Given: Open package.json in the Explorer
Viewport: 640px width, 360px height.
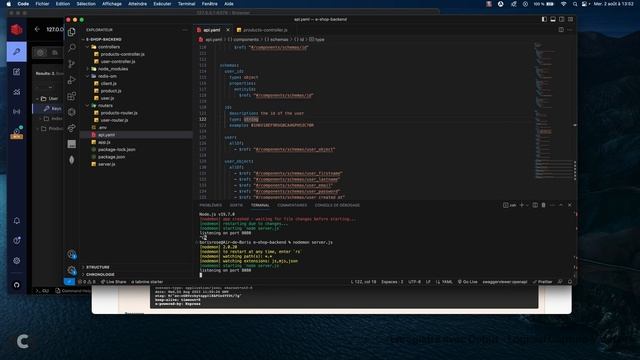Looking at the screenshot, I should [x=111, y=157].
